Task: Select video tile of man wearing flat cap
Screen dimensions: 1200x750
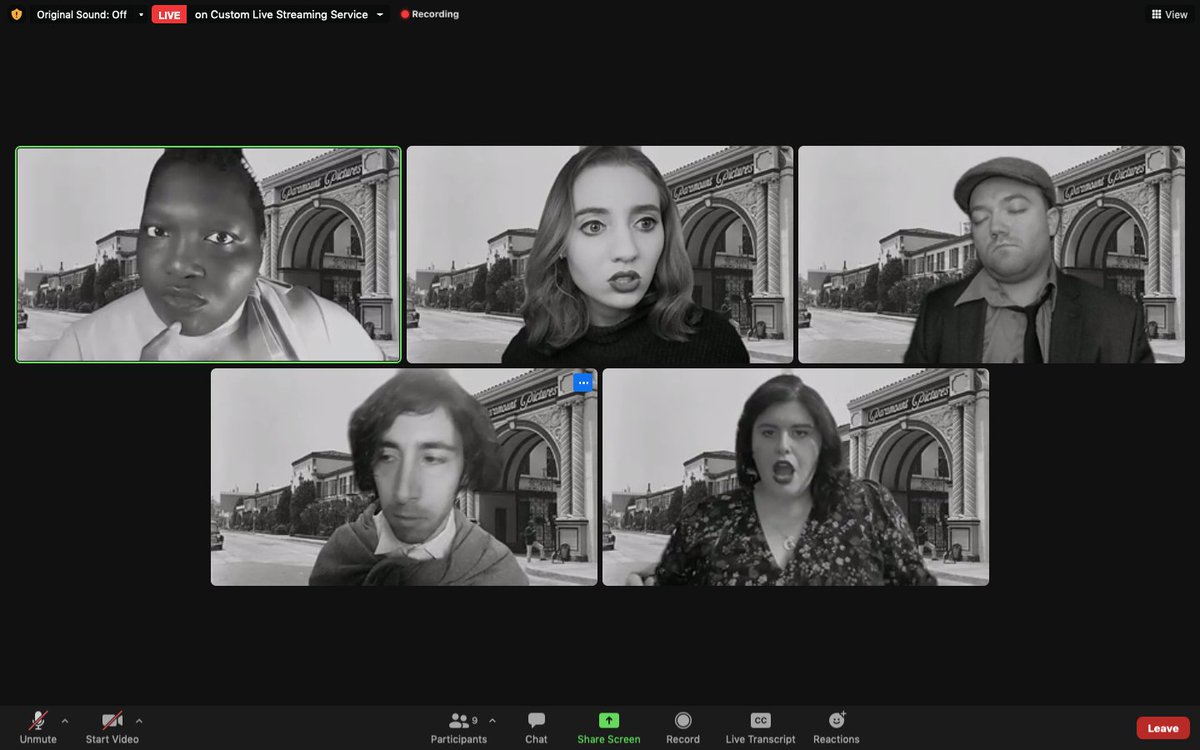Action: click(991, 254)
